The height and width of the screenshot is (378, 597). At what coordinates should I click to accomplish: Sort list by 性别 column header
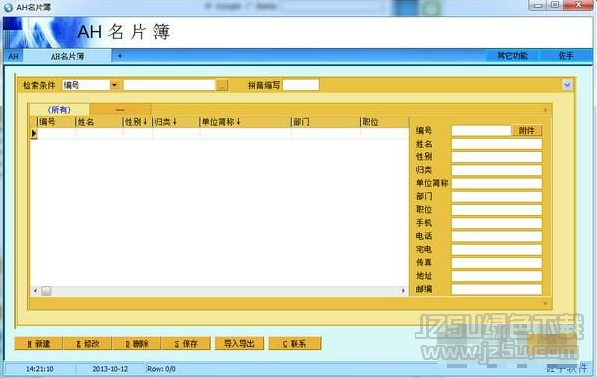pos(136,122)
